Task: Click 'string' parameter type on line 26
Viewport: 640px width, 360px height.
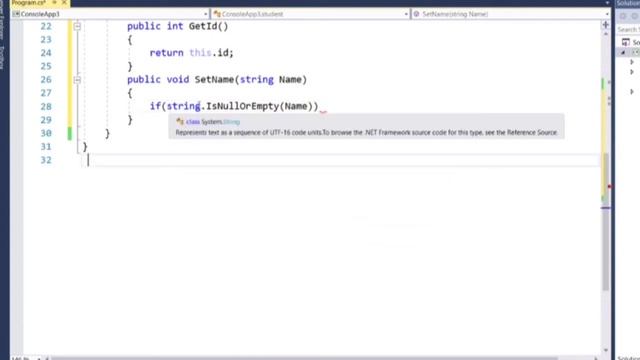Action: (257, 80)
